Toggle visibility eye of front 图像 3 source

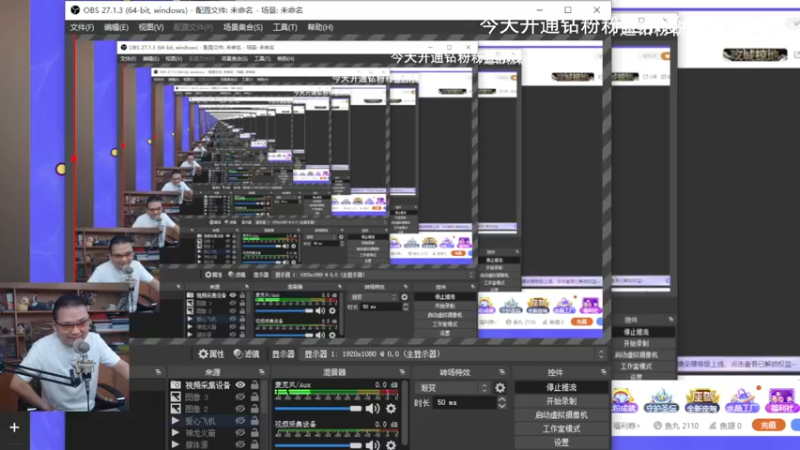pos(240,397)
